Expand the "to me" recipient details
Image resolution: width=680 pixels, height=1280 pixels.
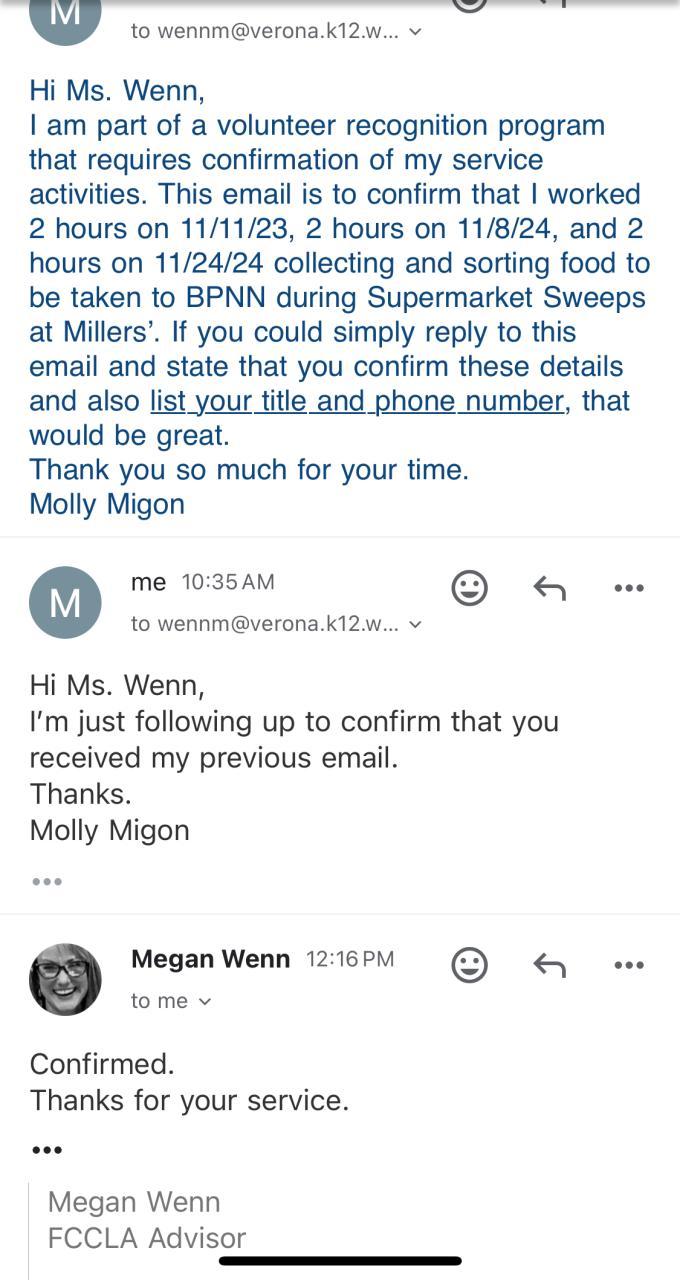205,1002
